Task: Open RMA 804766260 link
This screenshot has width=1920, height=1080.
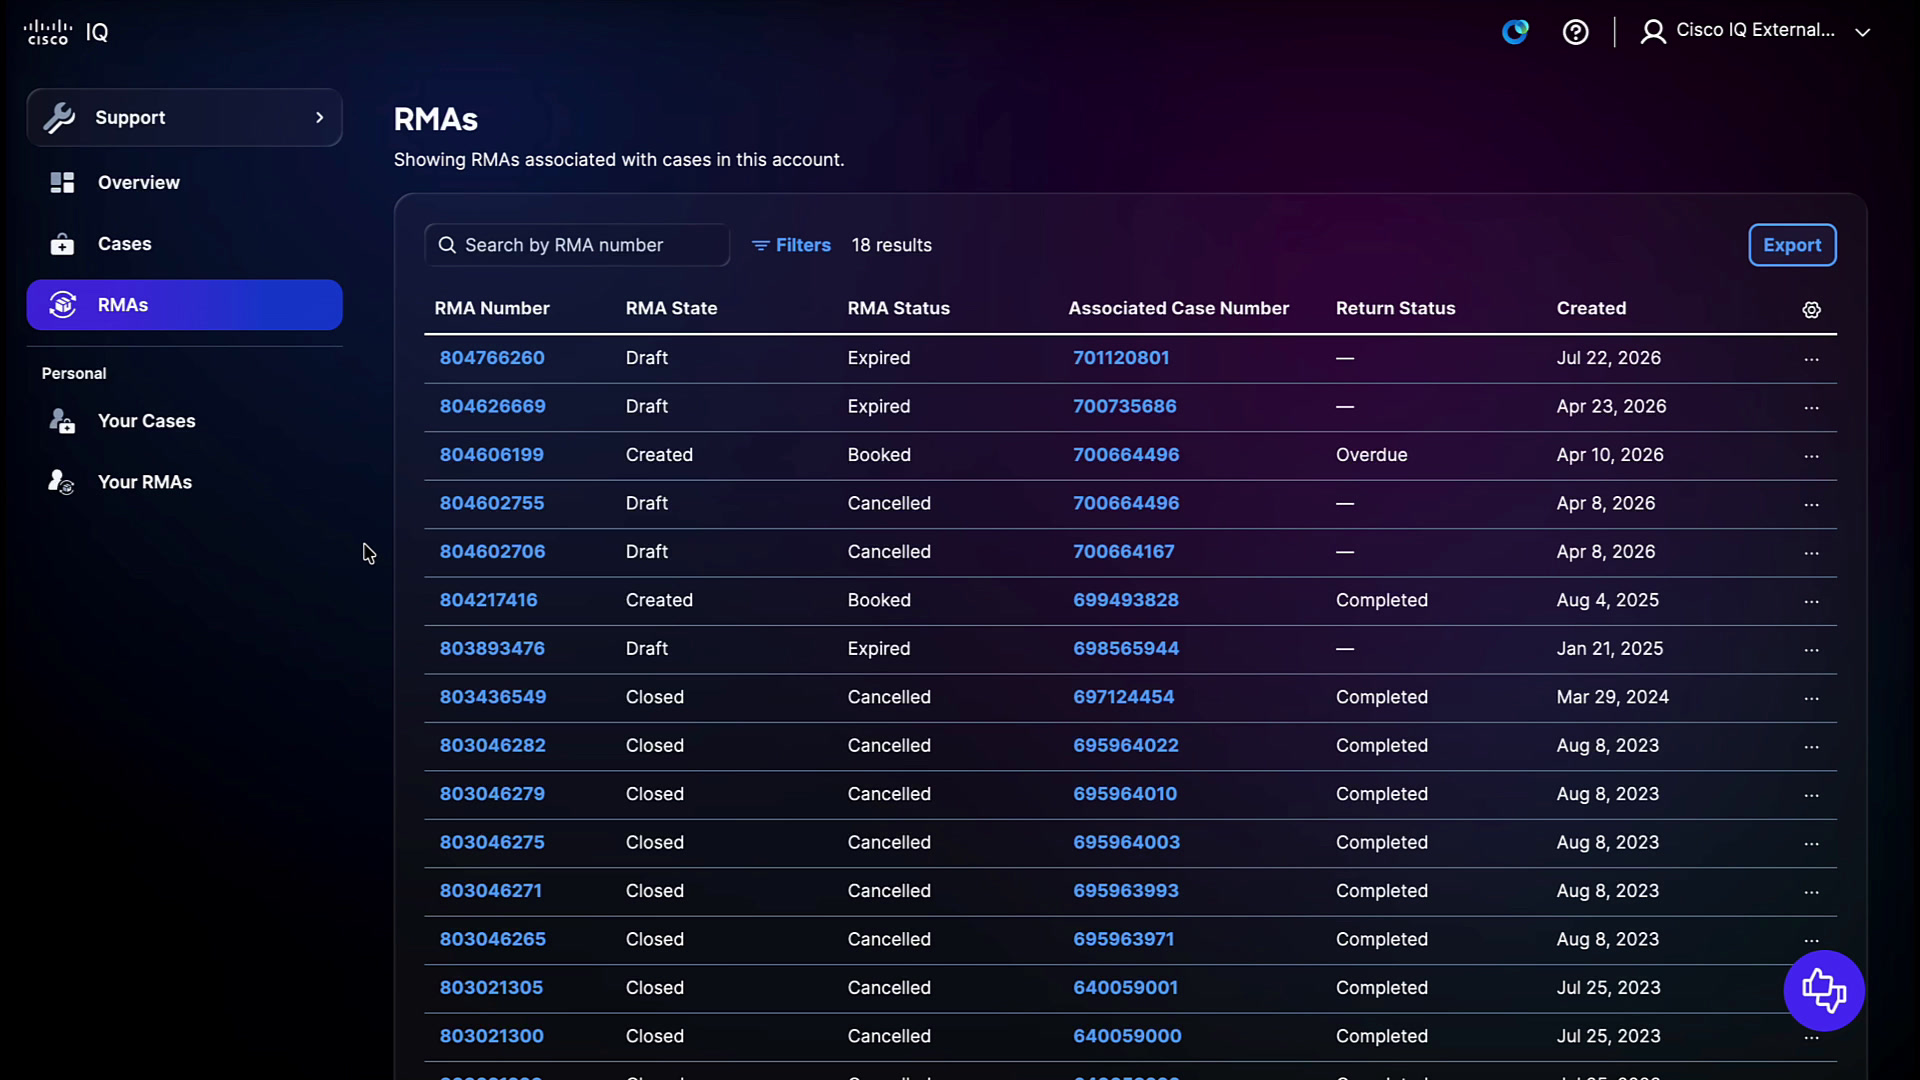Action: (x=492, y=357)
